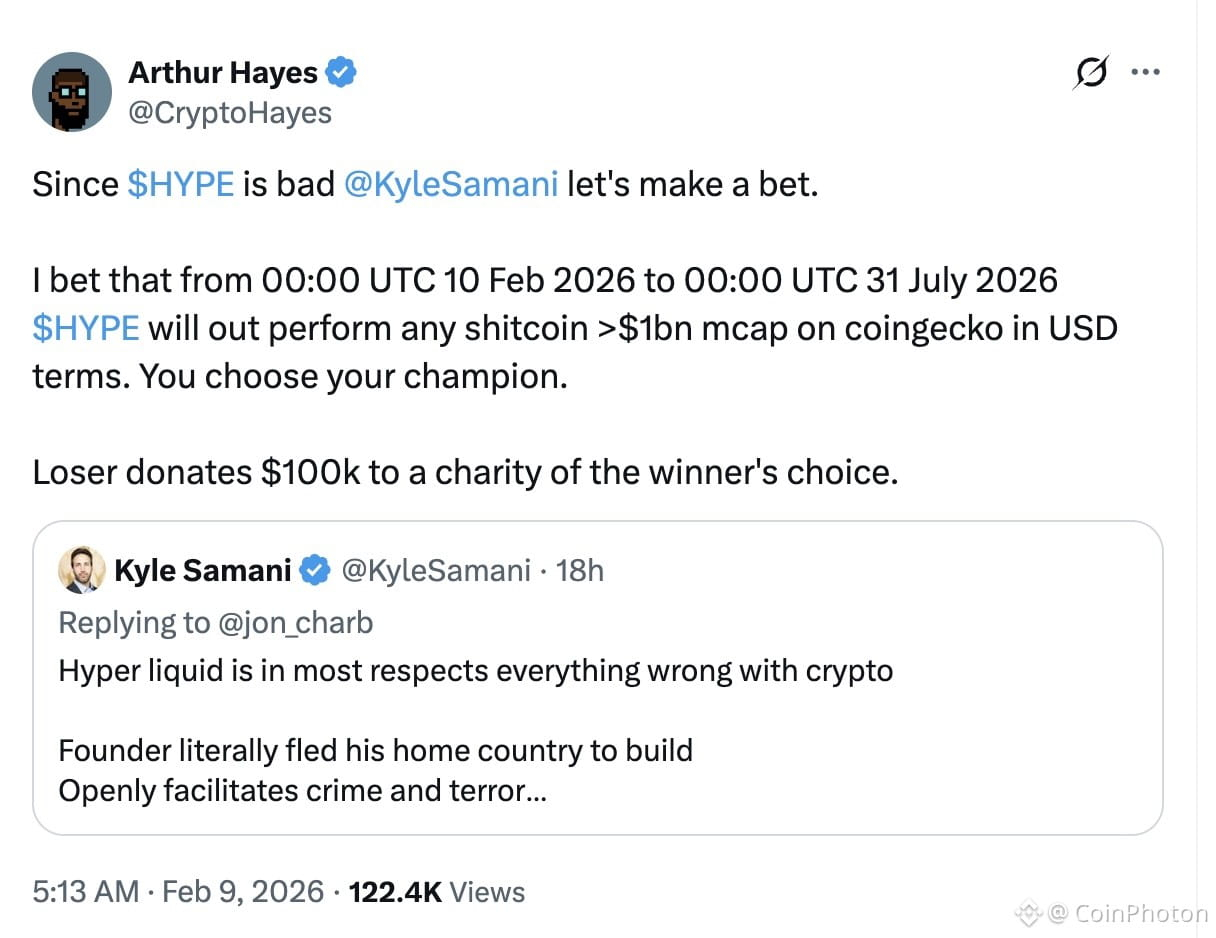Open @KyleSamani handle in quoted tweet header

436,570
